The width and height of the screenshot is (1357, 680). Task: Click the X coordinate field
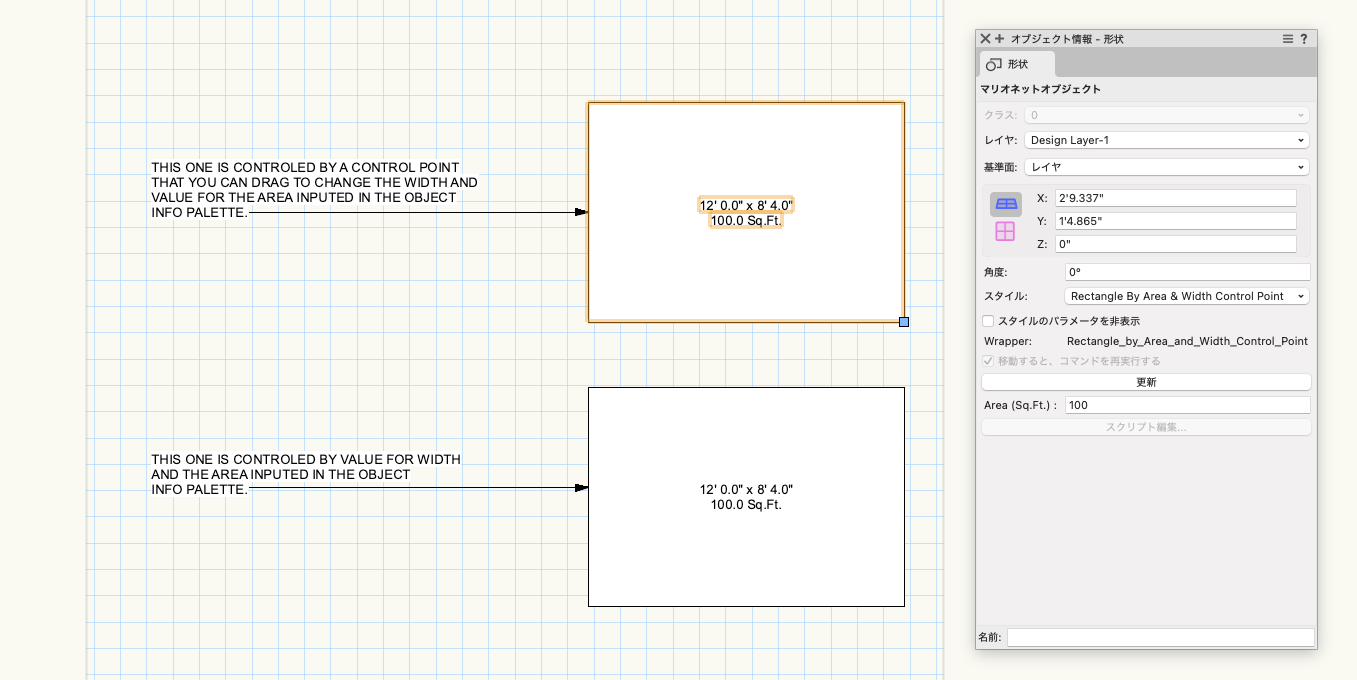1175,198
